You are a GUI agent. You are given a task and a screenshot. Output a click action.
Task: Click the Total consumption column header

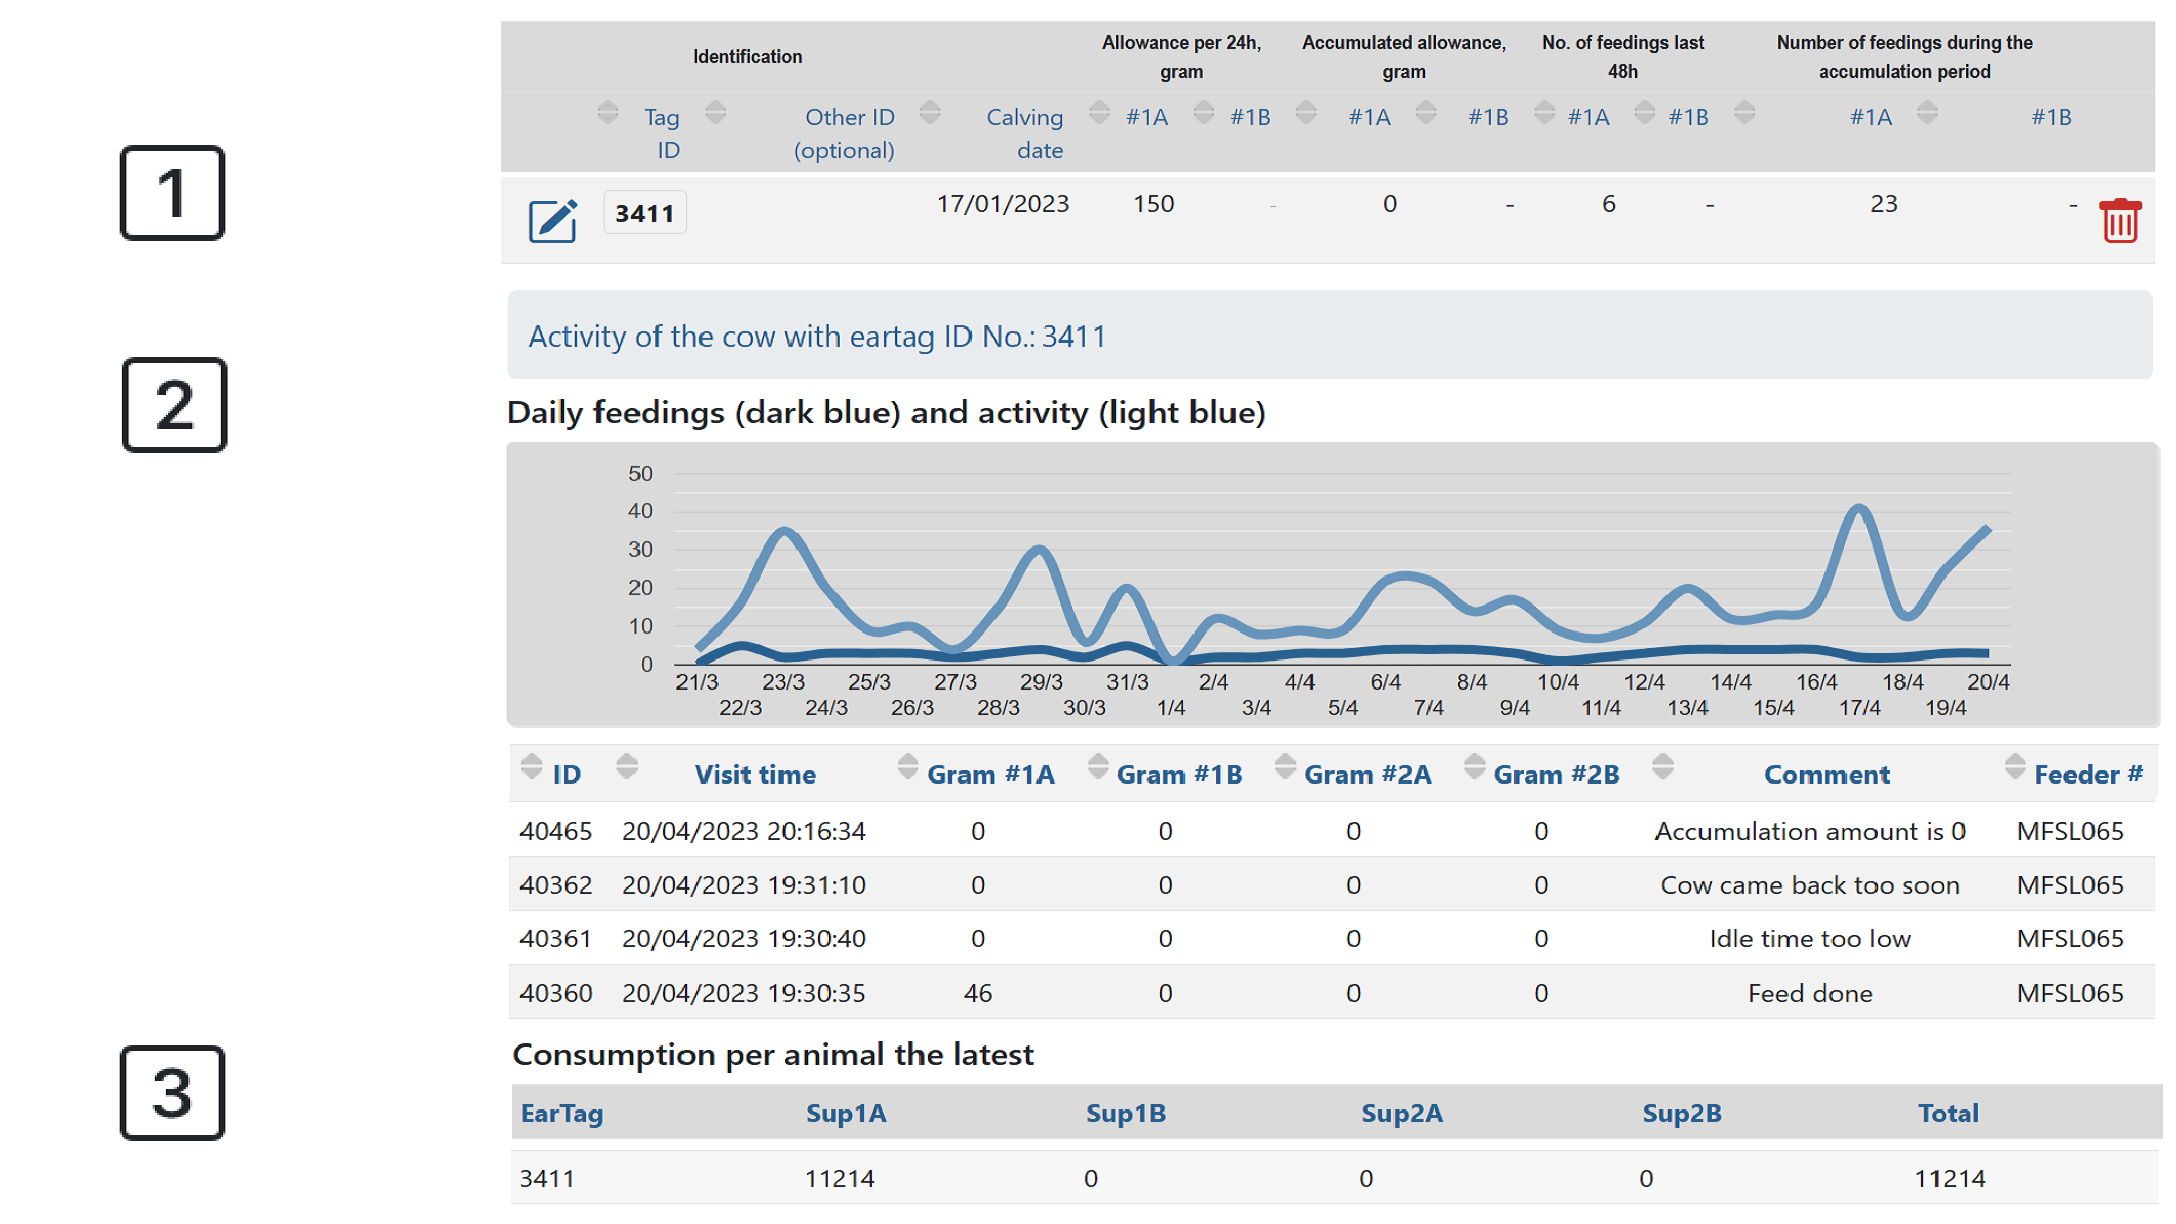click(1947, 1113)
